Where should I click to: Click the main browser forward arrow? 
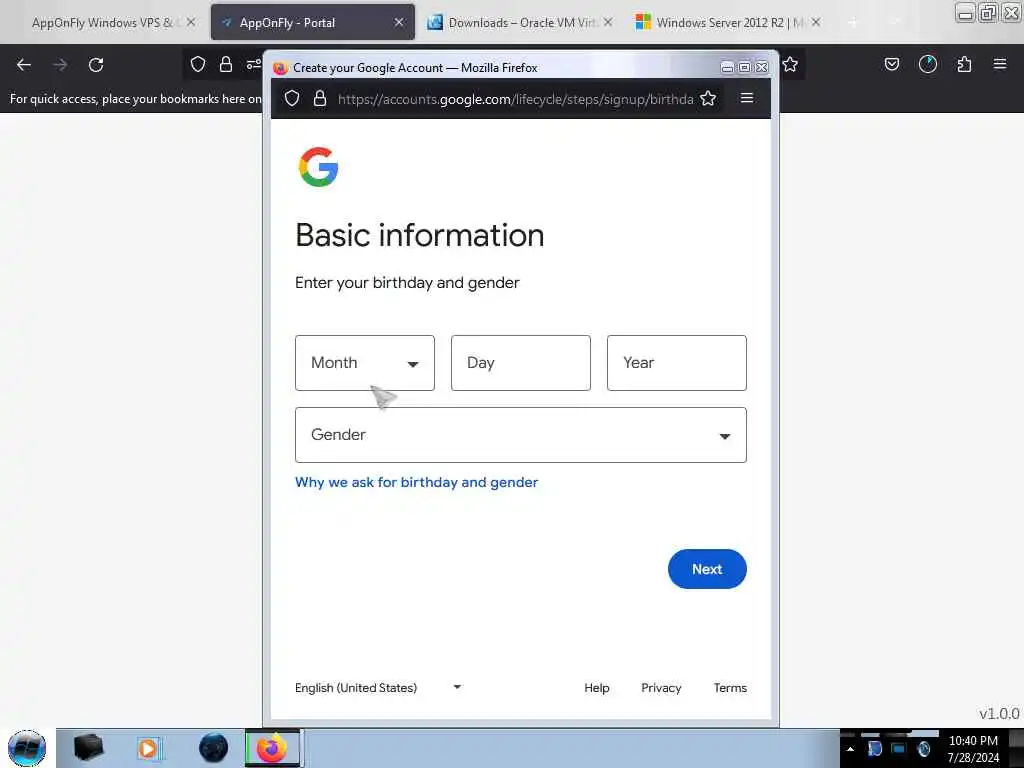(60, 65)
